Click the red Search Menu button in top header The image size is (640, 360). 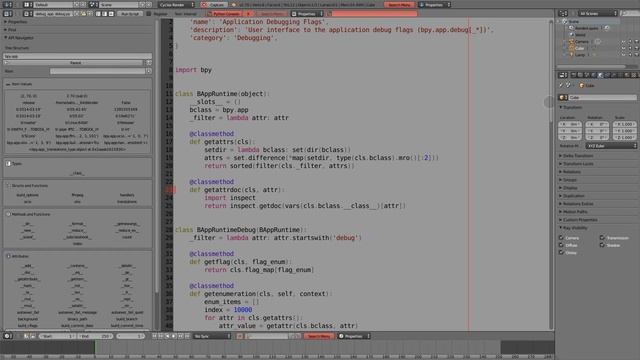coord(399,5)
